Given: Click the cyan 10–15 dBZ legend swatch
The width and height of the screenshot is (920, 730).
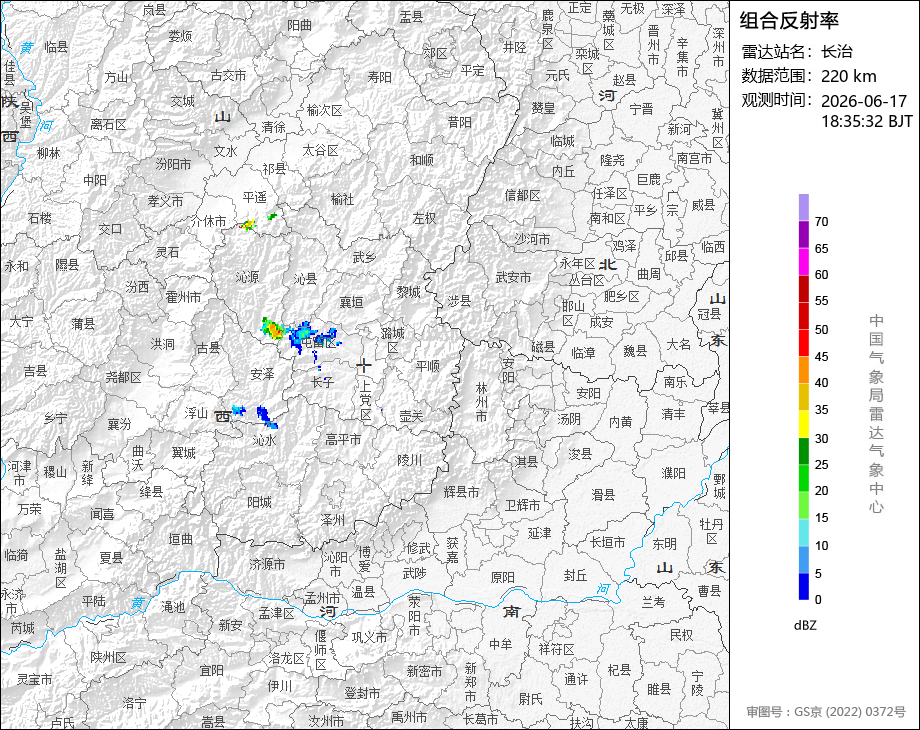Looking at the screenshot, I should coord(803,532).
